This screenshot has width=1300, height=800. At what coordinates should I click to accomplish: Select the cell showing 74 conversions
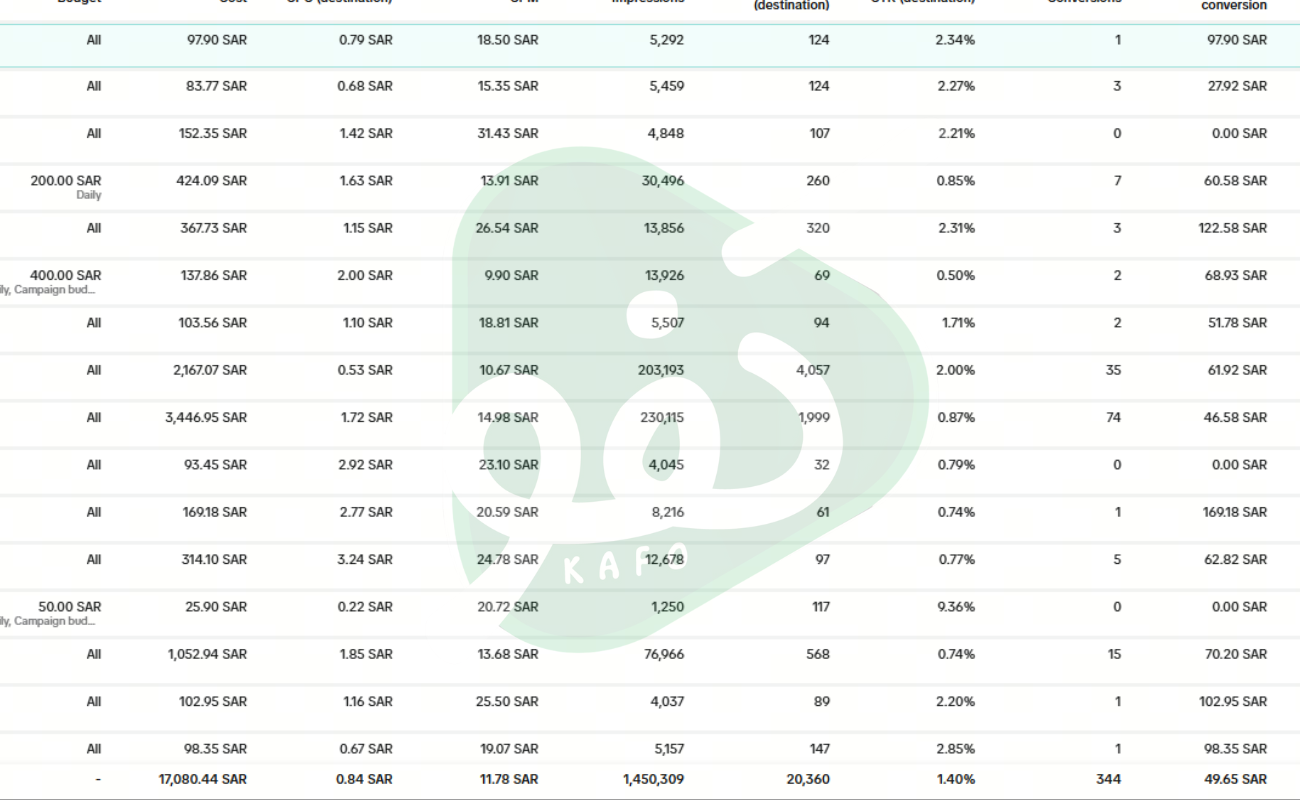[1114, 417]
